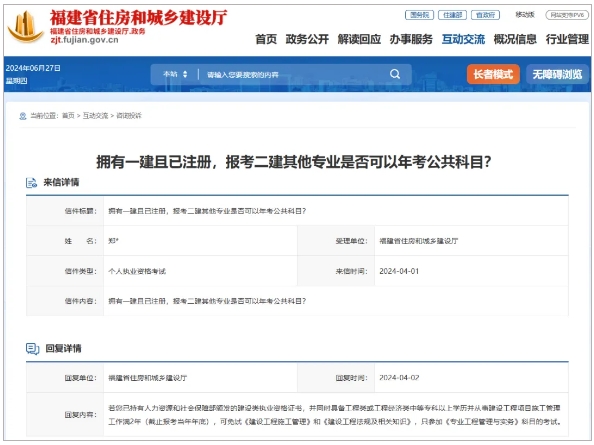Click the 移动版 mobile version link
This screenshot has width=594, height=445.
(x=525, y=15)
